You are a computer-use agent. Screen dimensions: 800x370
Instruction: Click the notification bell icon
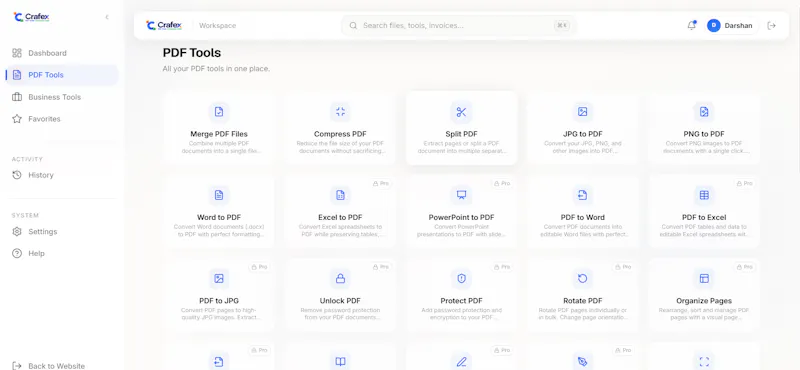pyautogui.click(x=691, y=26)
